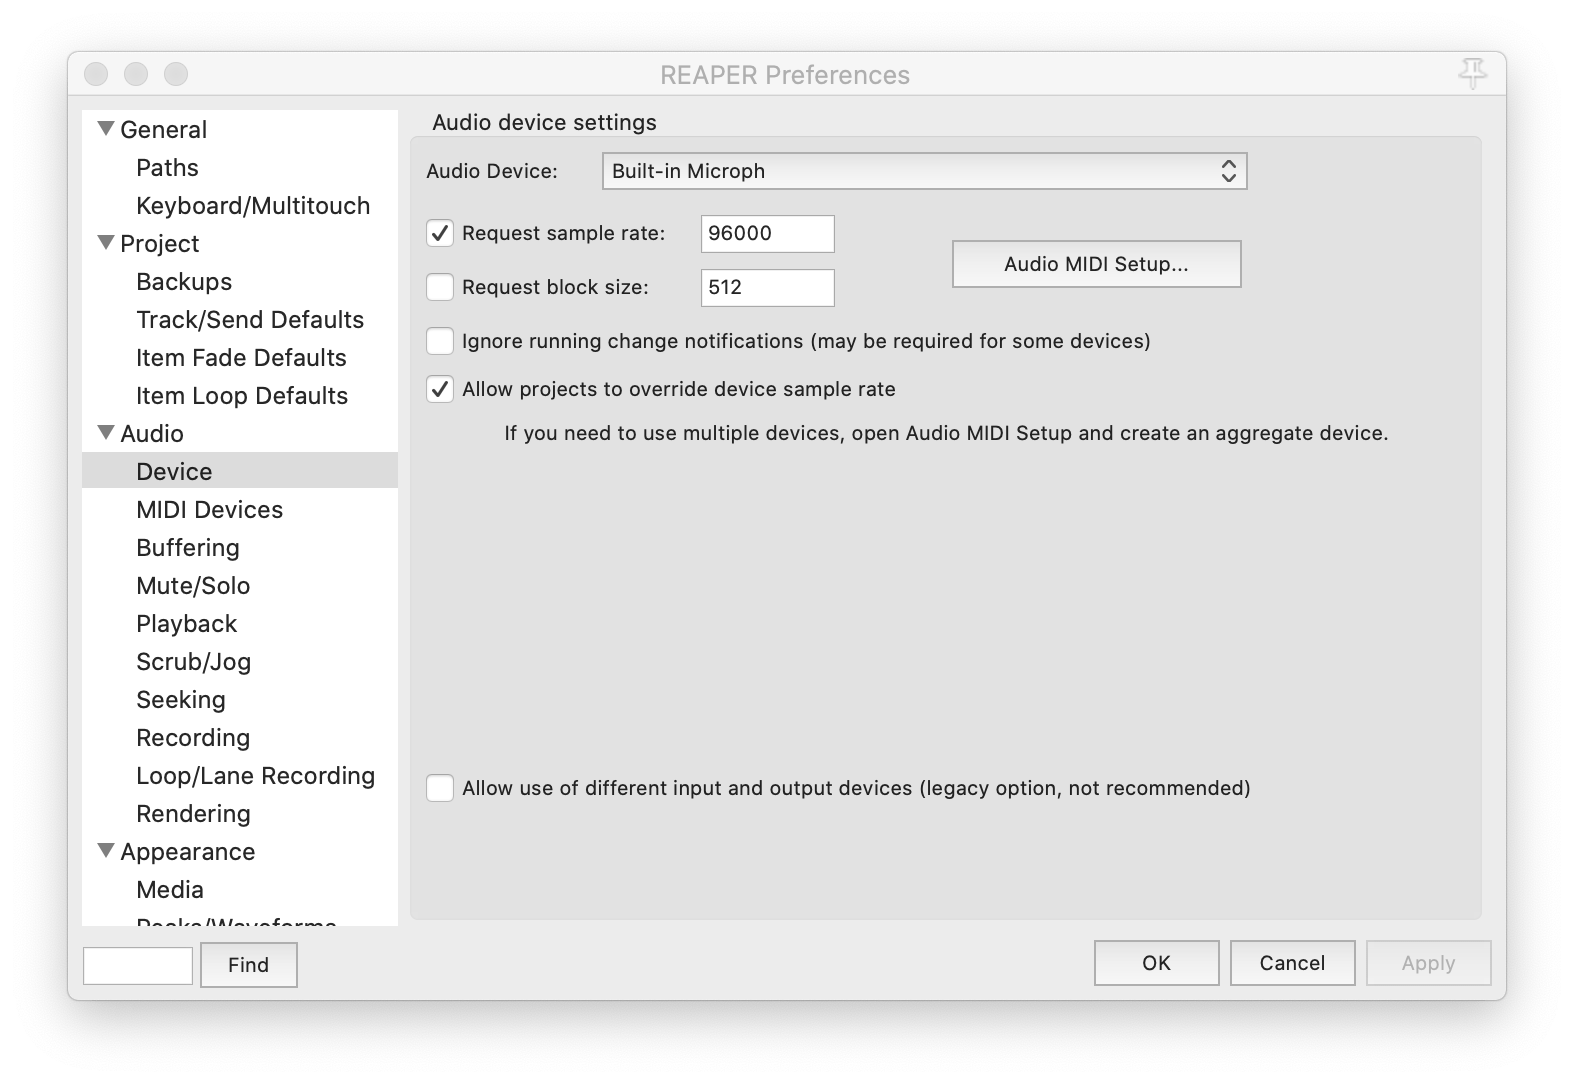This screenshot has height=1084, width=1574.
Task: Collapse the Project tree section
Action: [x=106, y=242]
